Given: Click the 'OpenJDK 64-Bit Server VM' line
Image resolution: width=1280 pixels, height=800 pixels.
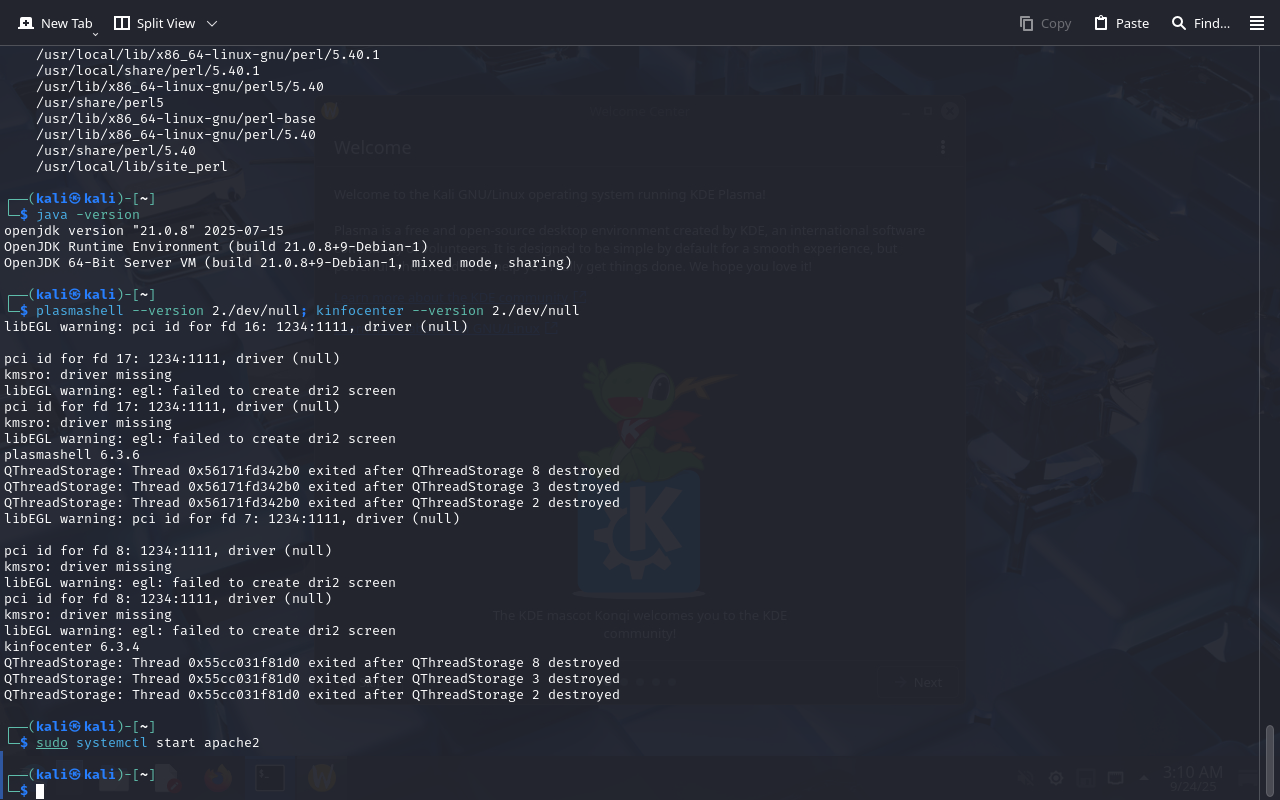Looking at the screenshot, I should 288,263.
